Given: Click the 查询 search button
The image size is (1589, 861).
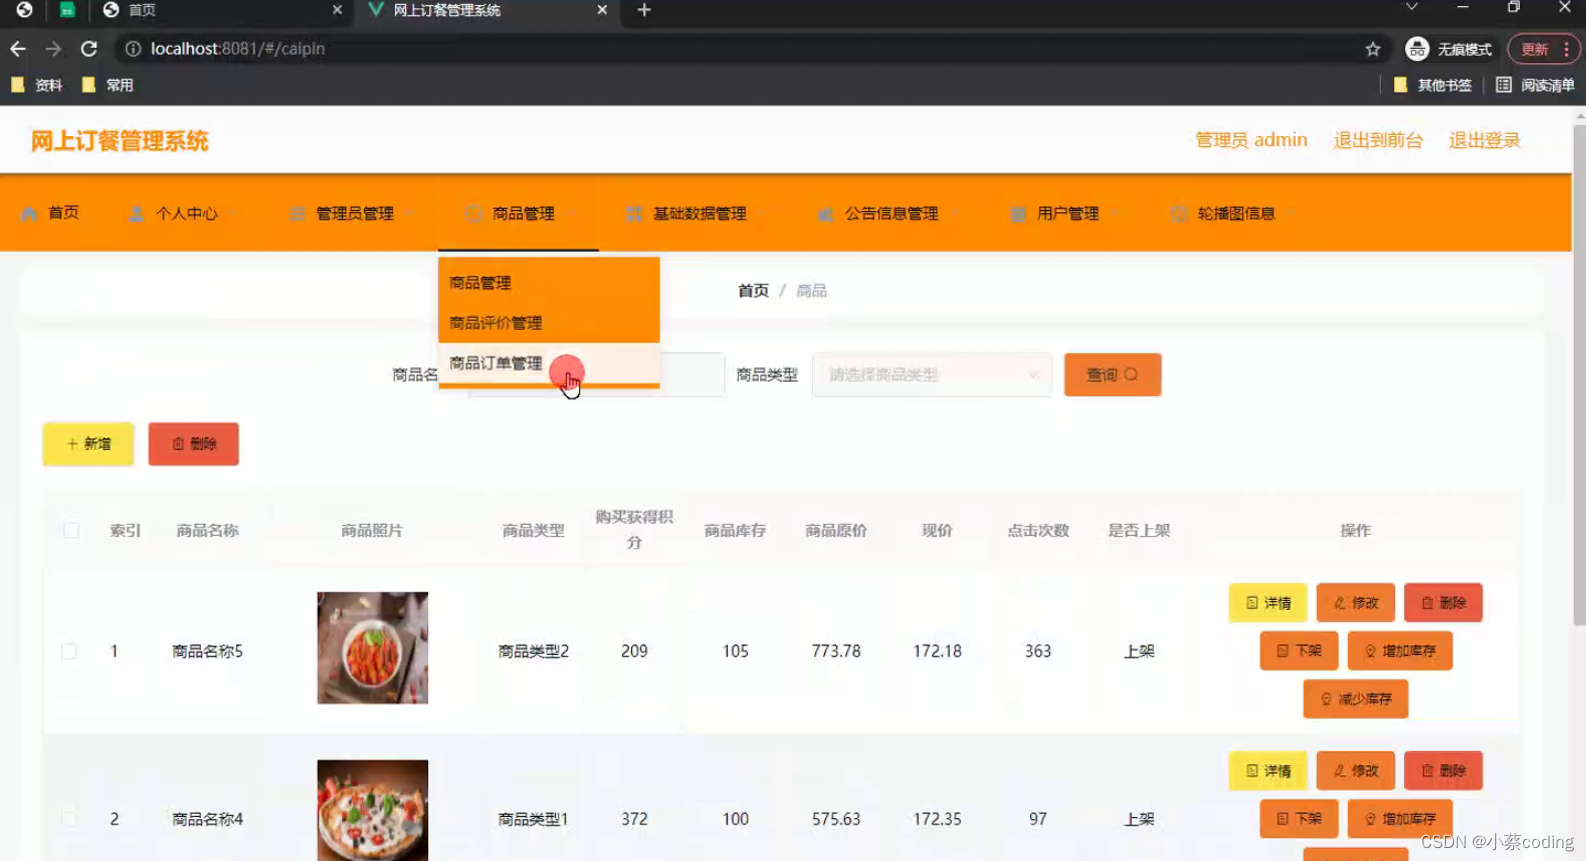Looking at the screenshot, I should (x=1112, y=375).
